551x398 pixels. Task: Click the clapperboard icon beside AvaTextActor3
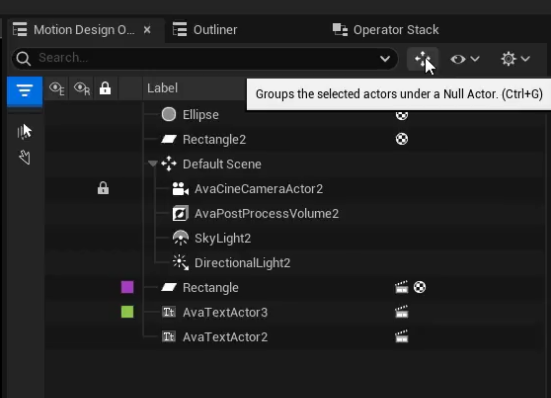[x=402, y=312]
